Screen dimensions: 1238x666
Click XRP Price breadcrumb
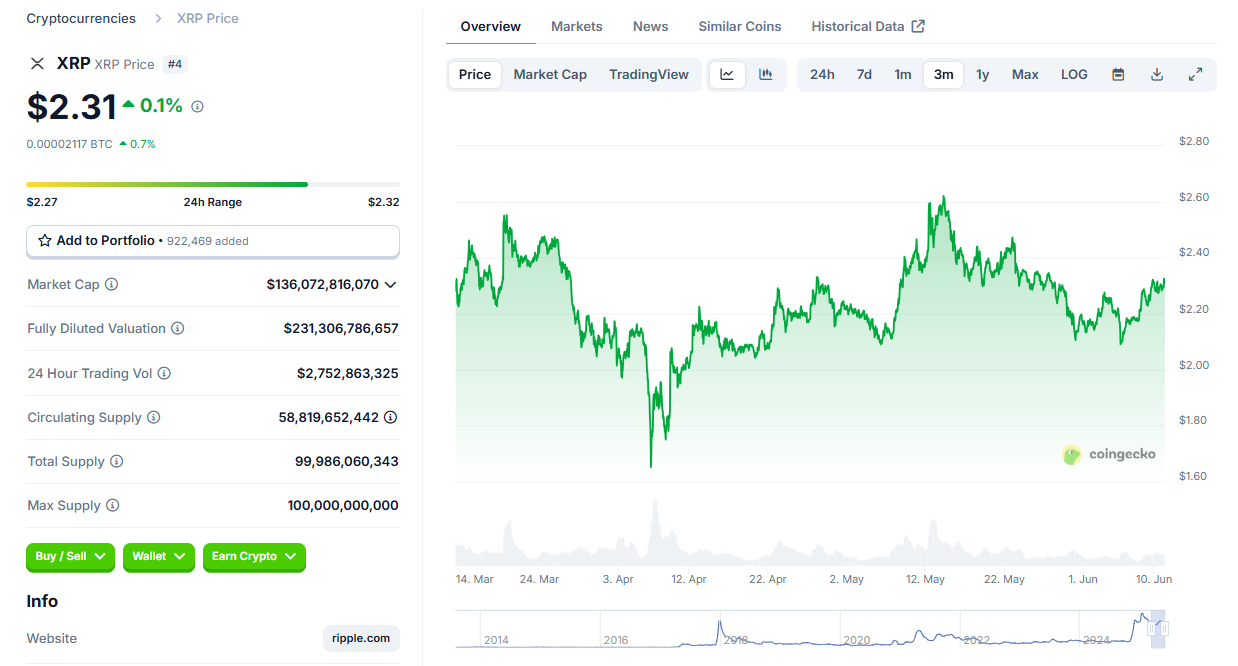[x=208, y=19]
